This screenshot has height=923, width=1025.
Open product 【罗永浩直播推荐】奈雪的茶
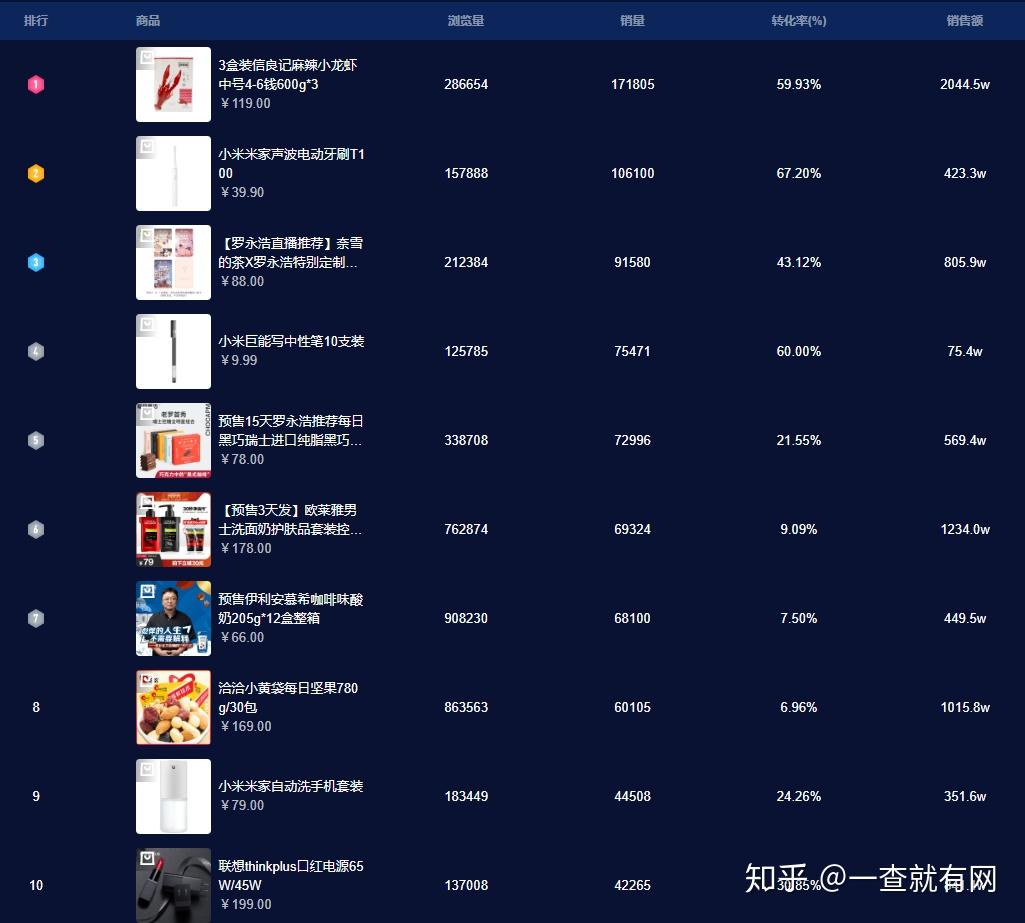(291, 252)
